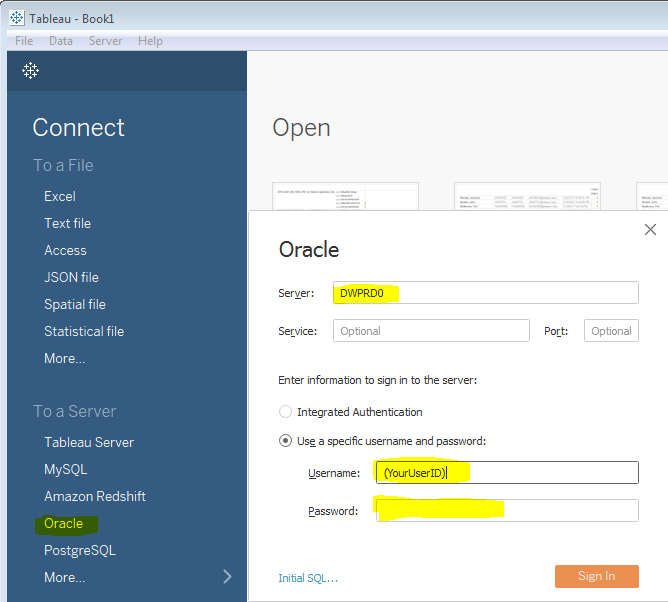The image size is (668, 602).
Task: Focus the Server field containing DWPRD0
Action: tap(486, 293)
